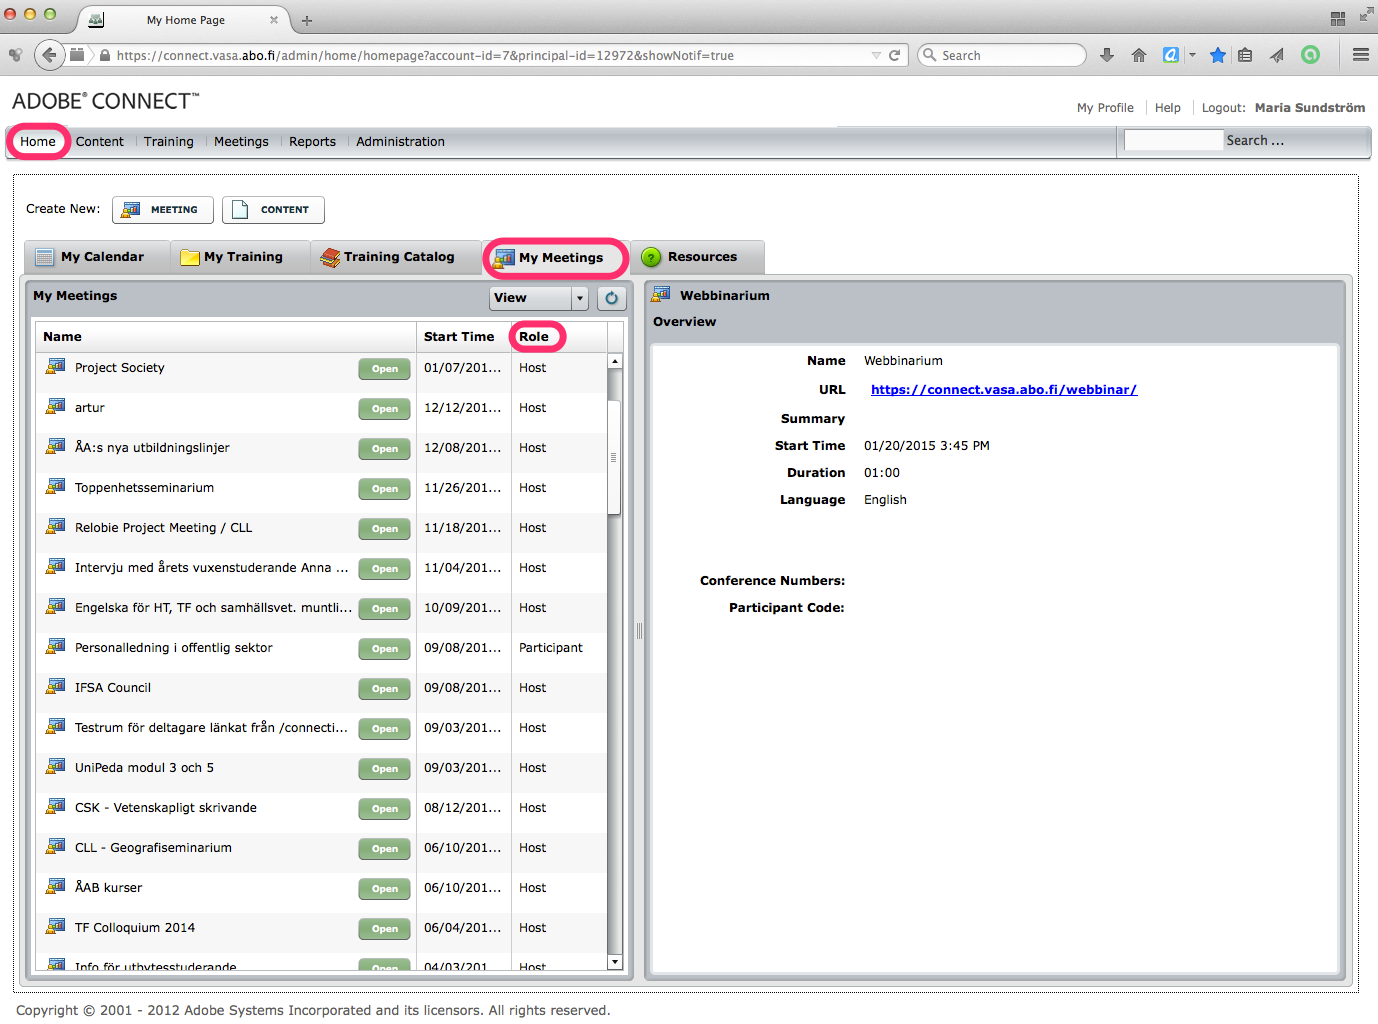
Task: Log out via Logout link
Action: [x=1223, y=108]
